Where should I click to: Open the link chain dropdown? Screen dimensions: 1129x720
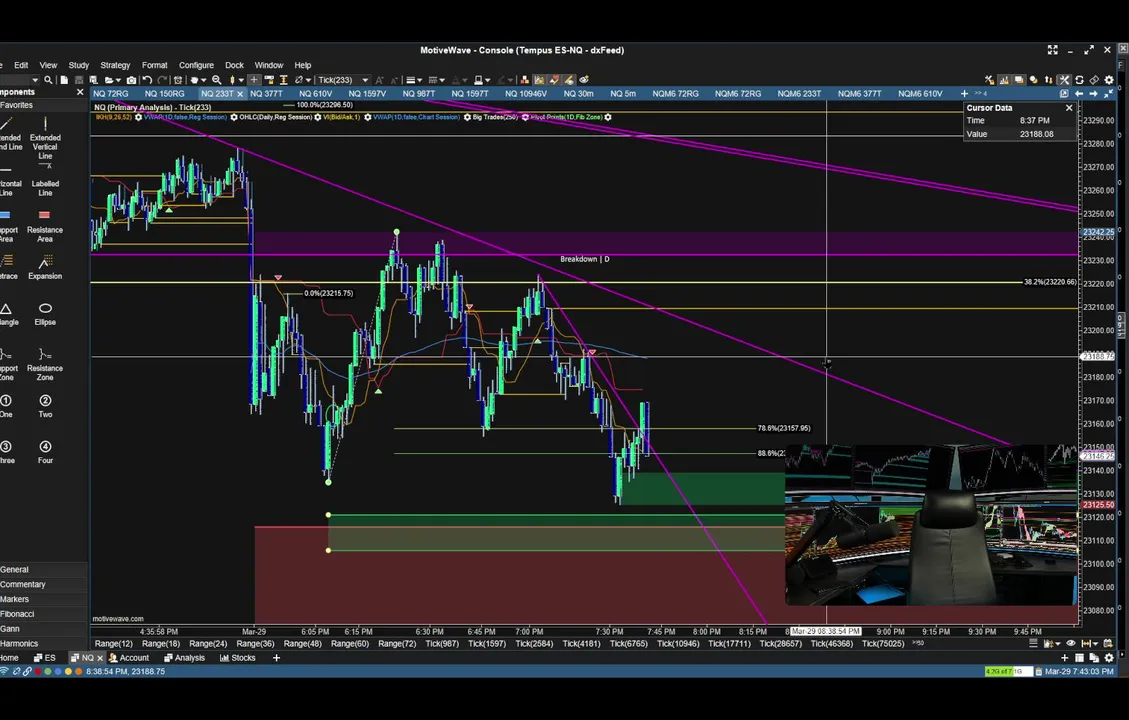(308, 80)
